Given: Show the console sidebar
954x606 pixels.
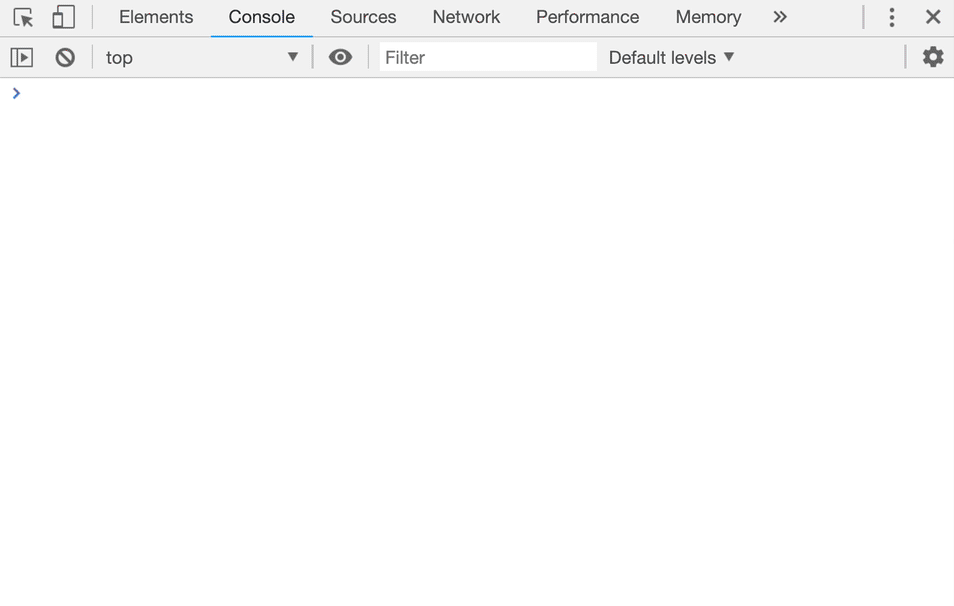Looking at the screenshot, I should click(x=21, y=57).
